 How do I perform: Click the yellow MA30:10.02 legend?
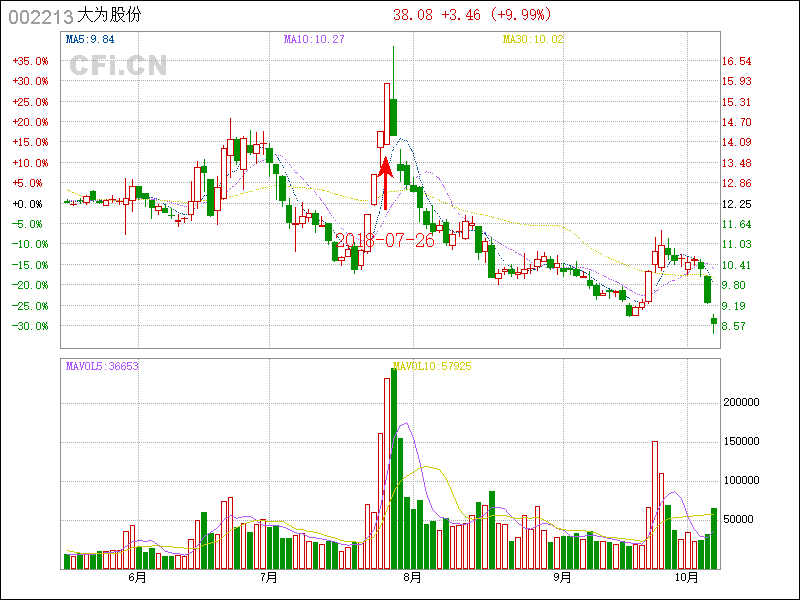pos(533,40)
